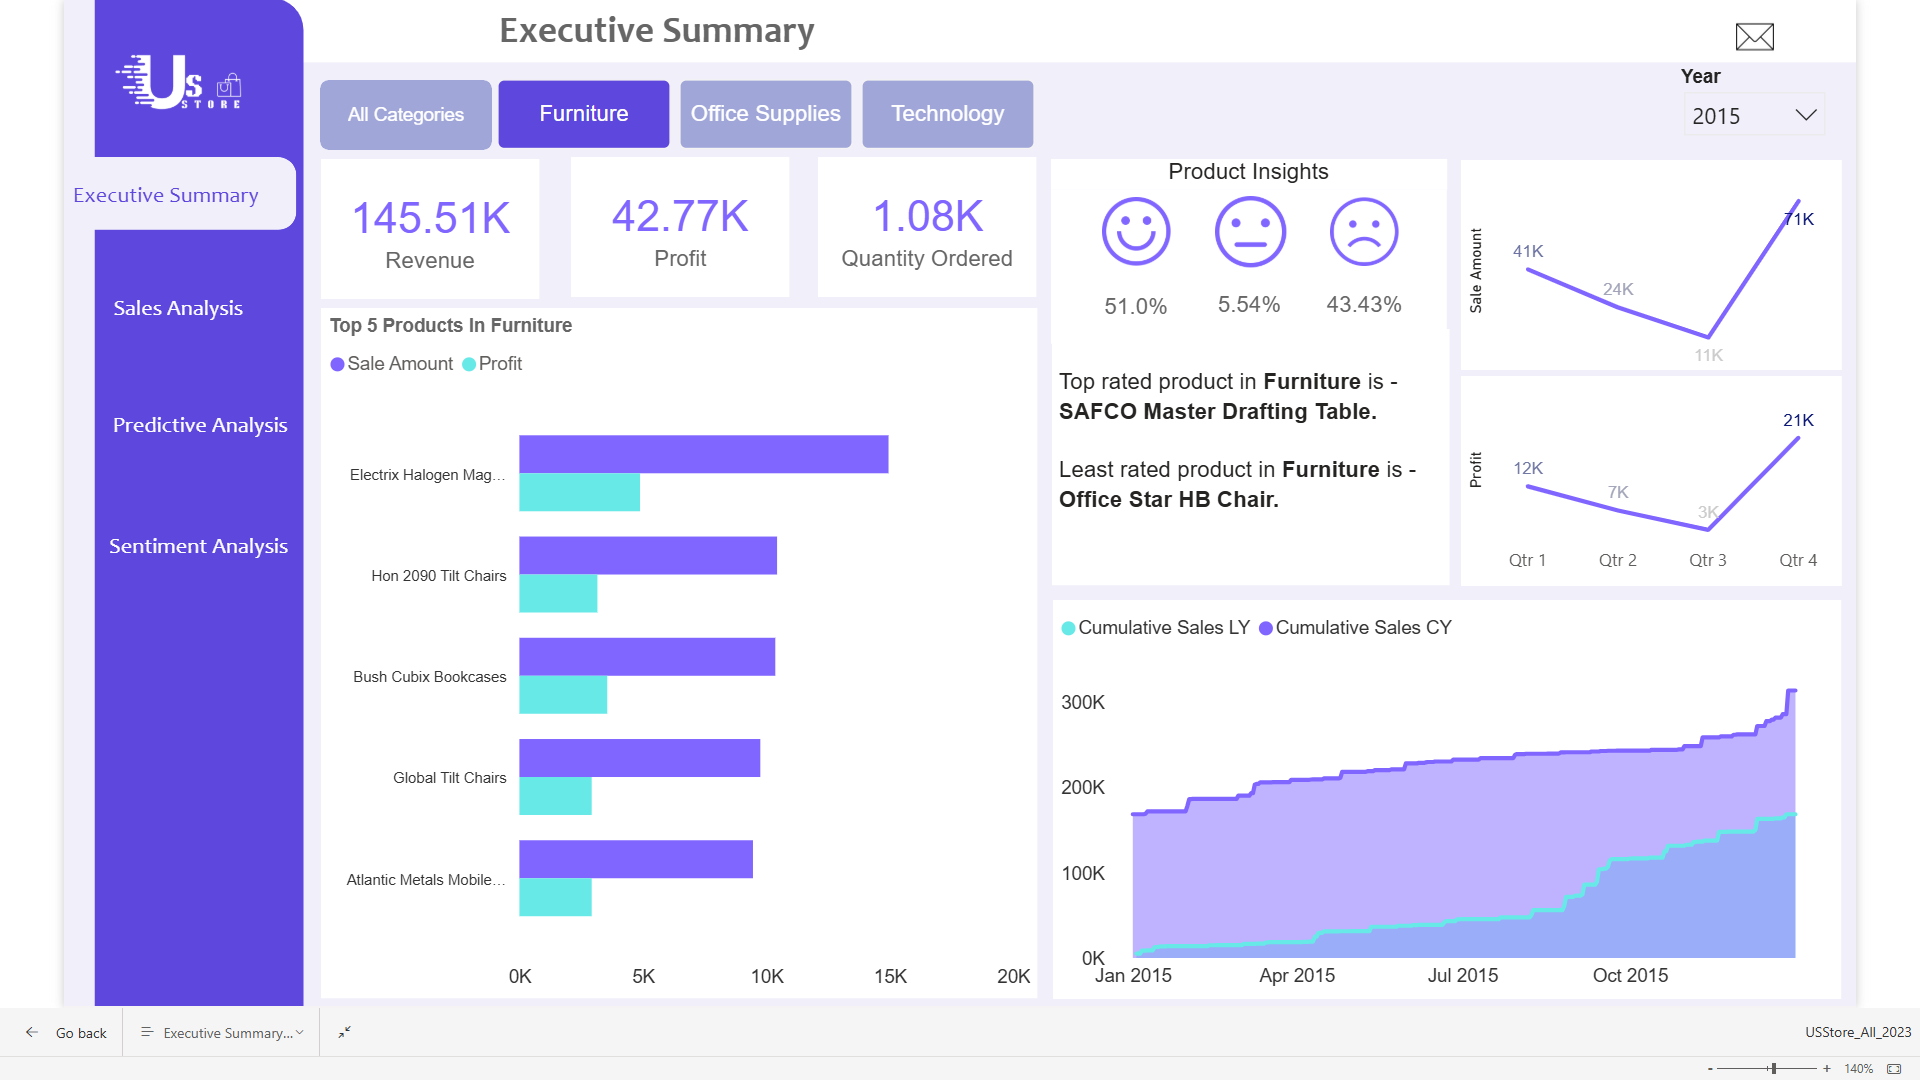This screenshot has height=1080, width=1920.
Task: Click the neutral face Product Insights icon
Action: tap(1250, 231)
